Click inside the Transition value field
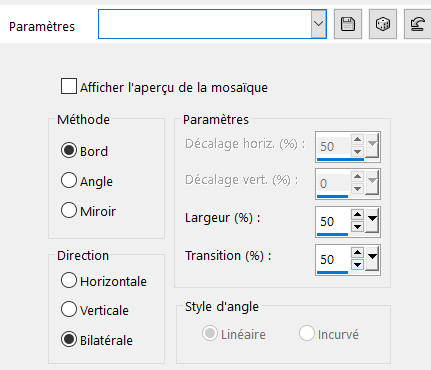Screen dimensions: 431x370 pyautogui.click(x=333, y=259)
